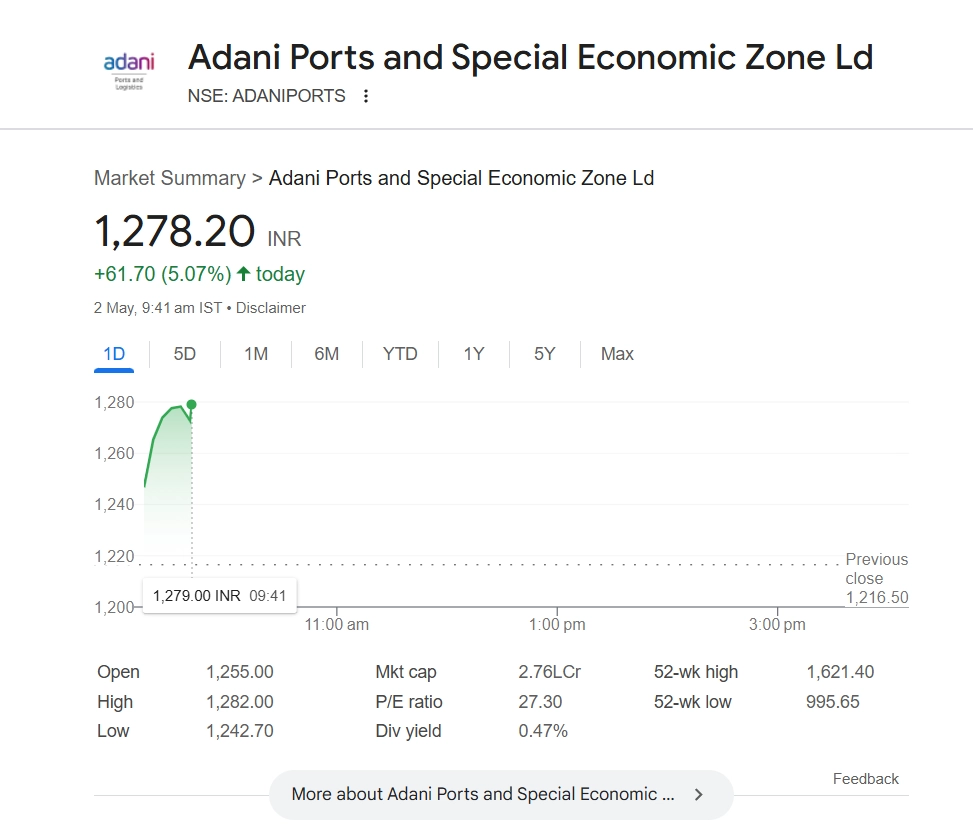Select the 1D time range tab
The width and height of the screenshot is (973, 828).
[114, 354]
